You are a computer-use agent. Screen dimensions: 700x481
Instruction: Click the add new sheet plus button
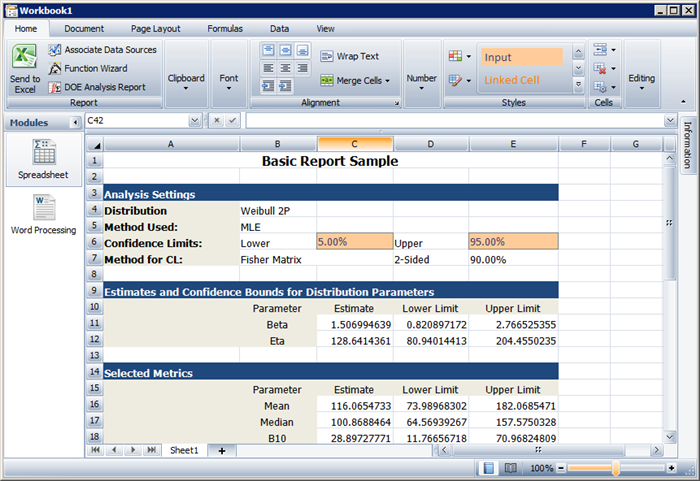click(221, 451)
